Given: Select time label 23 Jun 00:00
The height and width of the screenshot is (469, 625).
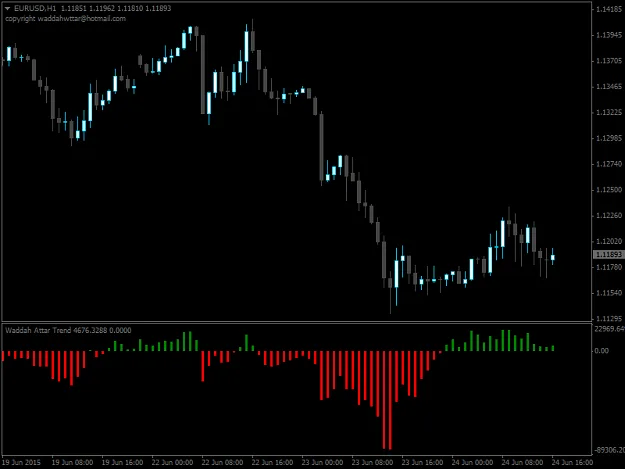Looking at the screenshot, I should 322,463.
